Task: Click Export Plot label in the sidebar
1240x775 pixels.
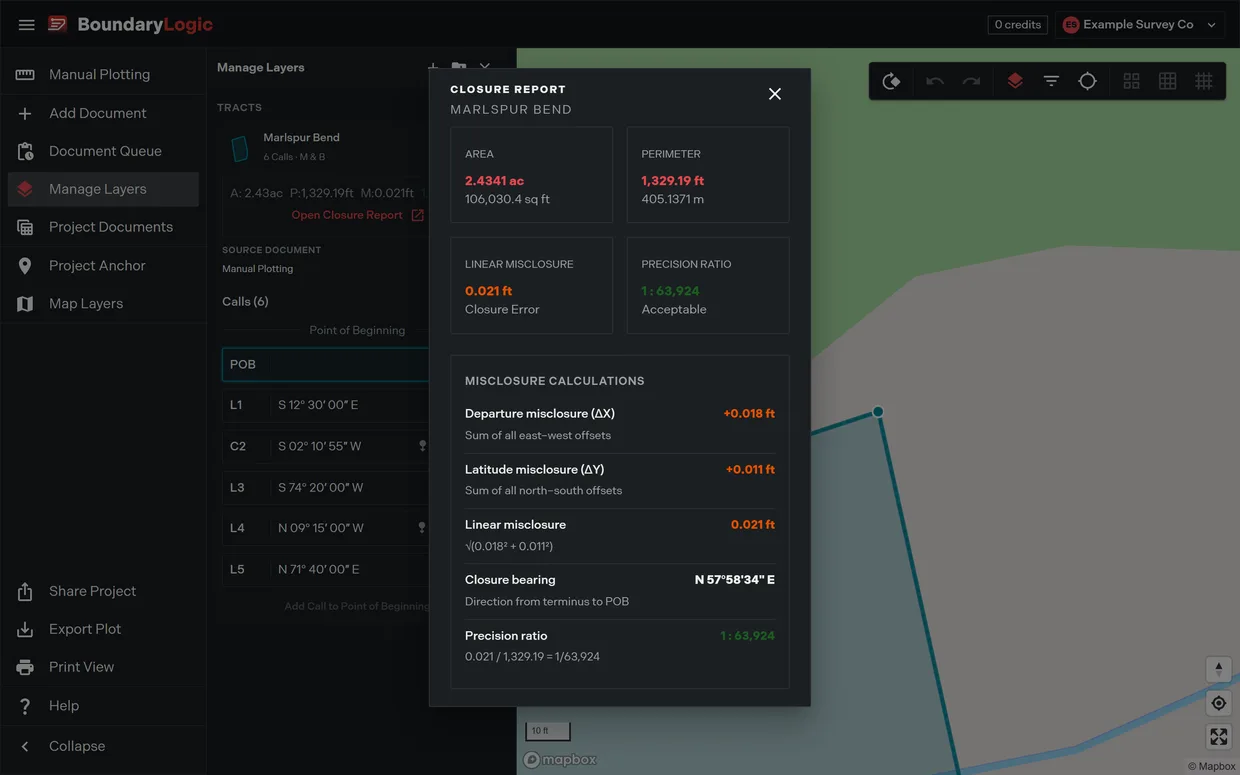Action: (85, 629)
